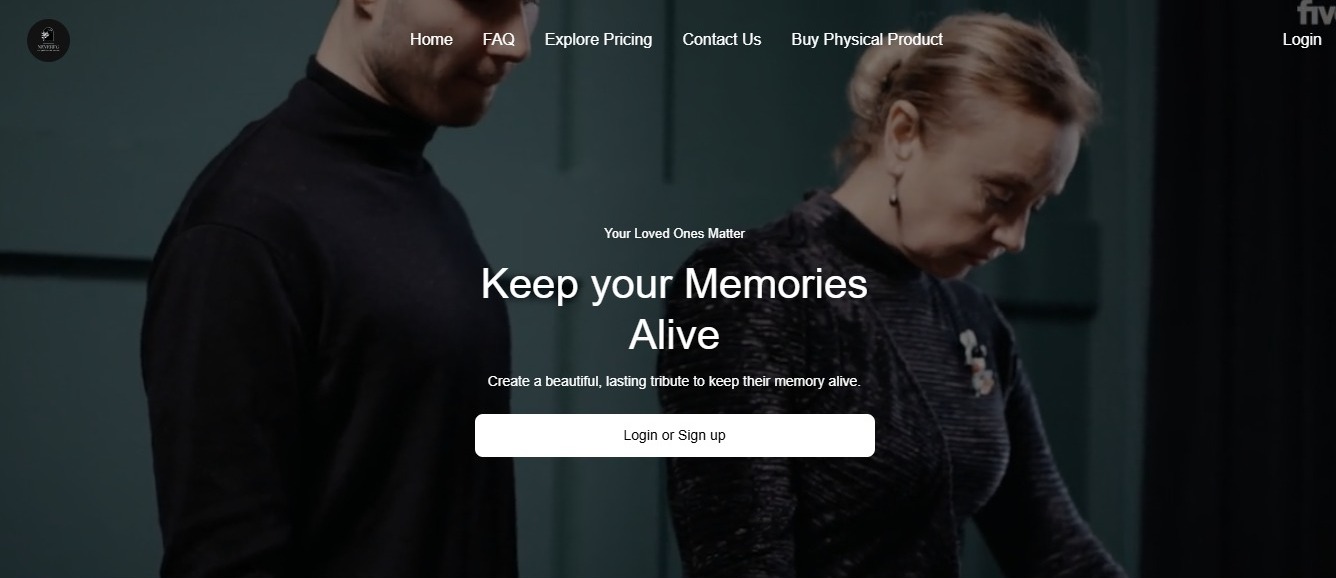The width and height of the screenshot is (1336, 578).
Task: Go to the FAQ page
Action: (498, 39)
